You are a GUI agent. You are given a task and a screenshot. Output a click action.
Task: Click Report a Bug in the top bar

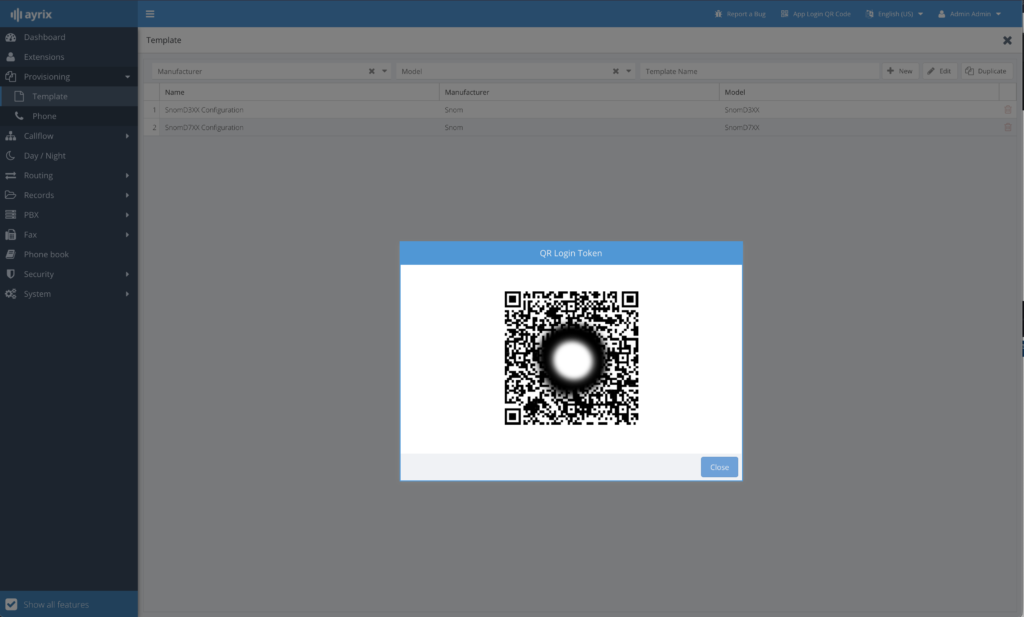coord(740,14)
